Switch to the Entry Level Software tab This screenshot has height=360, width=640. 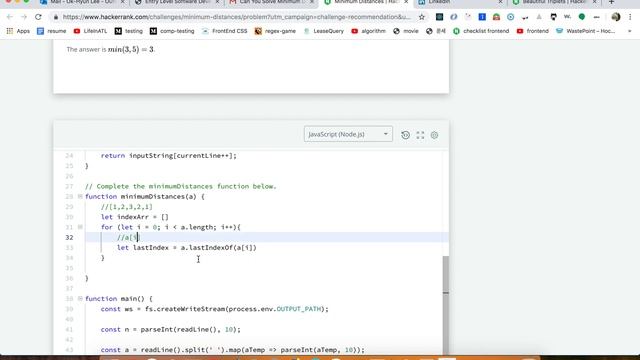(176, 2)
